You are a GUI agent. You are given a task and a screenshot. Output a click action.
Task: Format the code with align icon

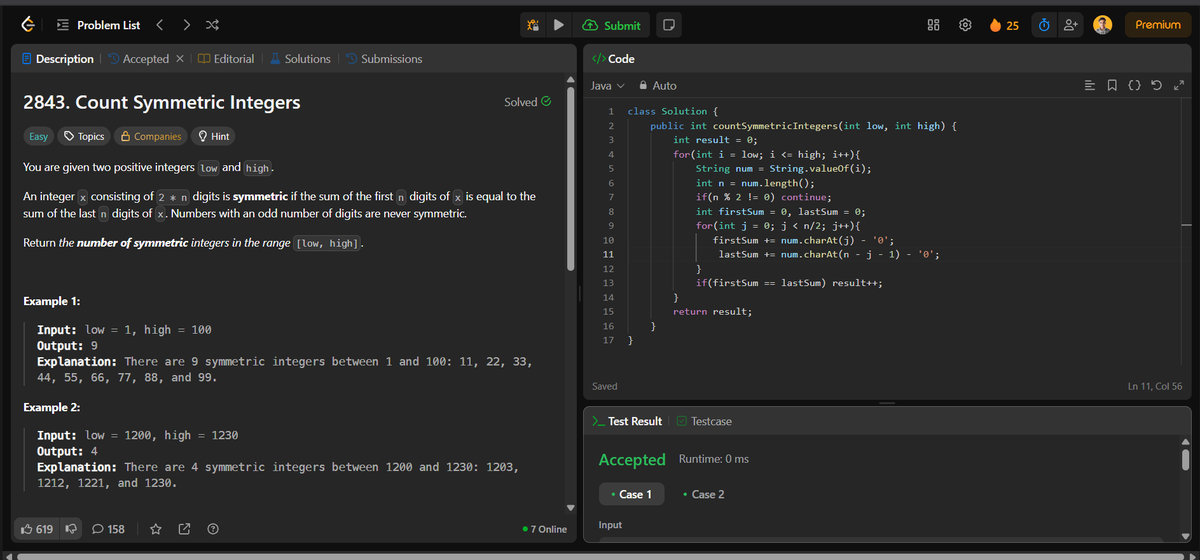(1089, 86)
